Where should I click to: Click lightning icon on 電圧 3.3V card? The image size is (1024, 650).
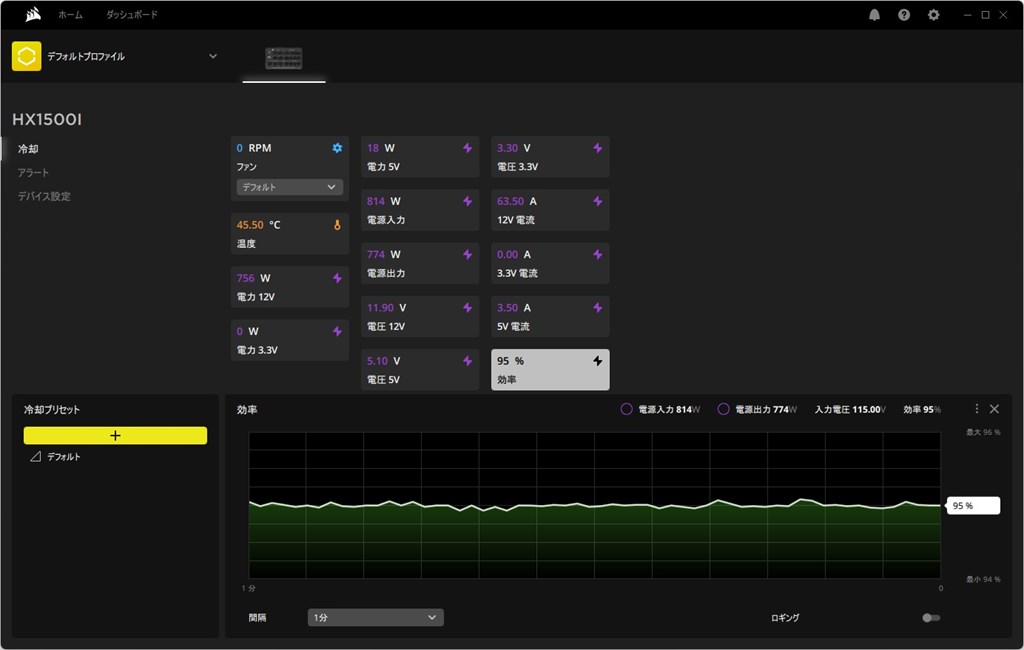coord(598,148)
